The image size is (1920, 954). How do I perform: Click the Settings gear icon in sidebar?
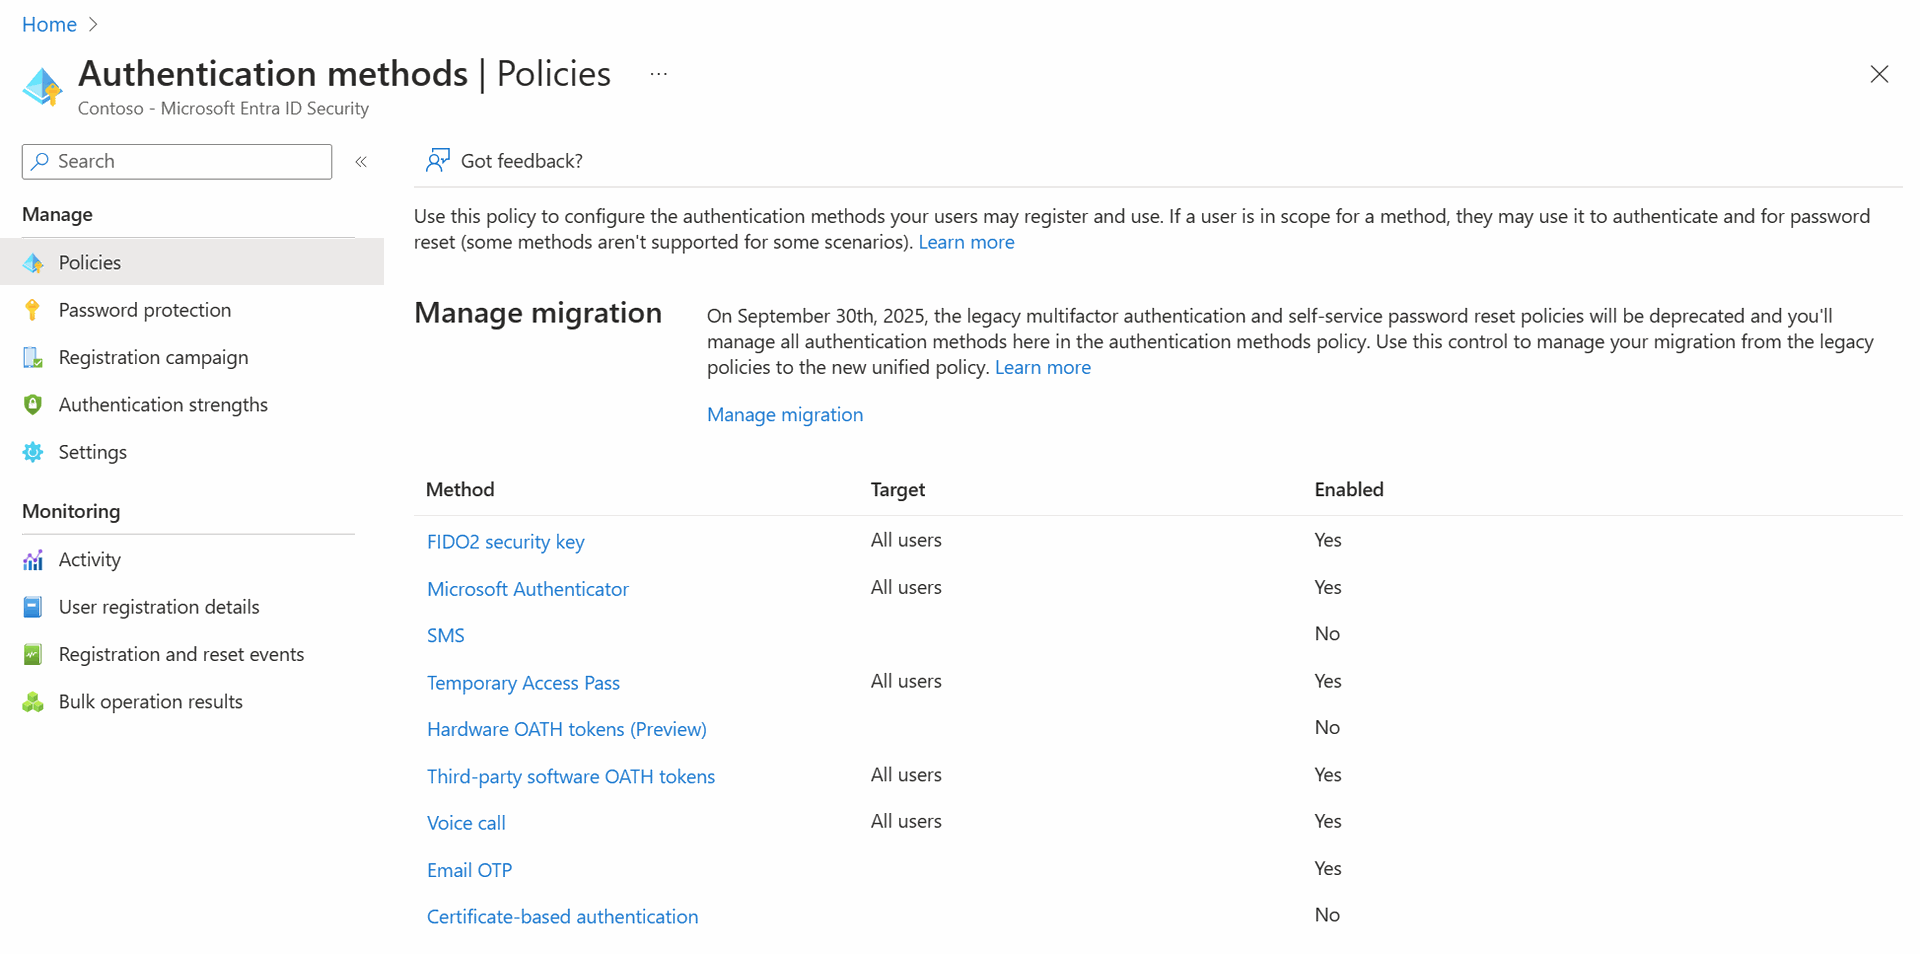coord(33,452)
